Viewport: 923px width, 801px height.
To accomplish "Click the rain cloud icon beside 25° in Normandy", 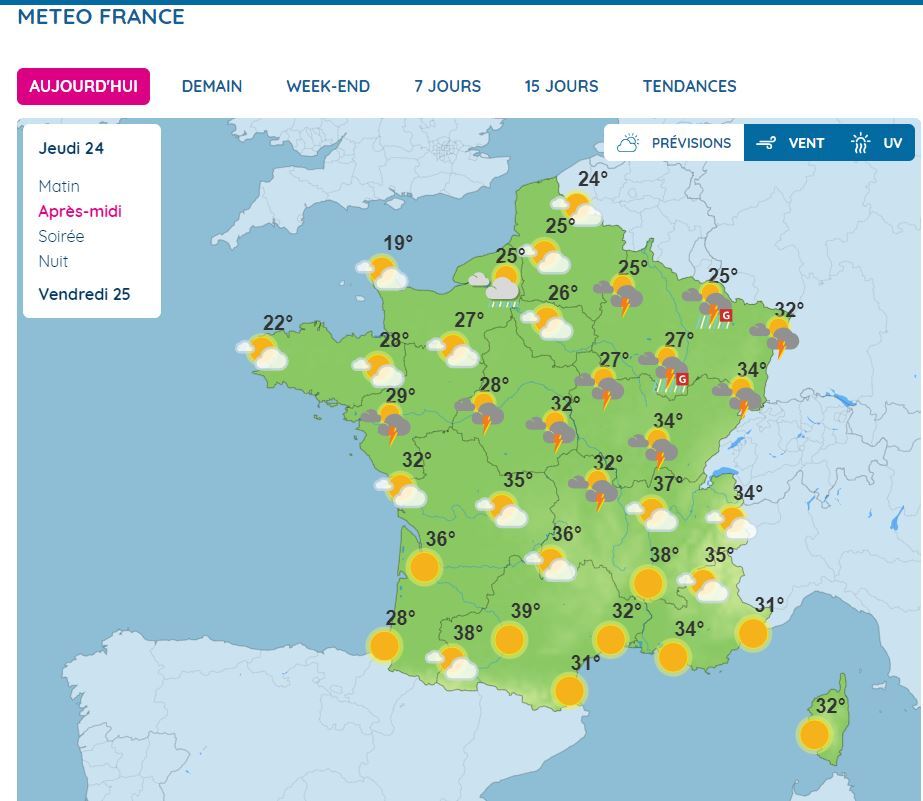I will pyautogui.click(x=494, y=285).
